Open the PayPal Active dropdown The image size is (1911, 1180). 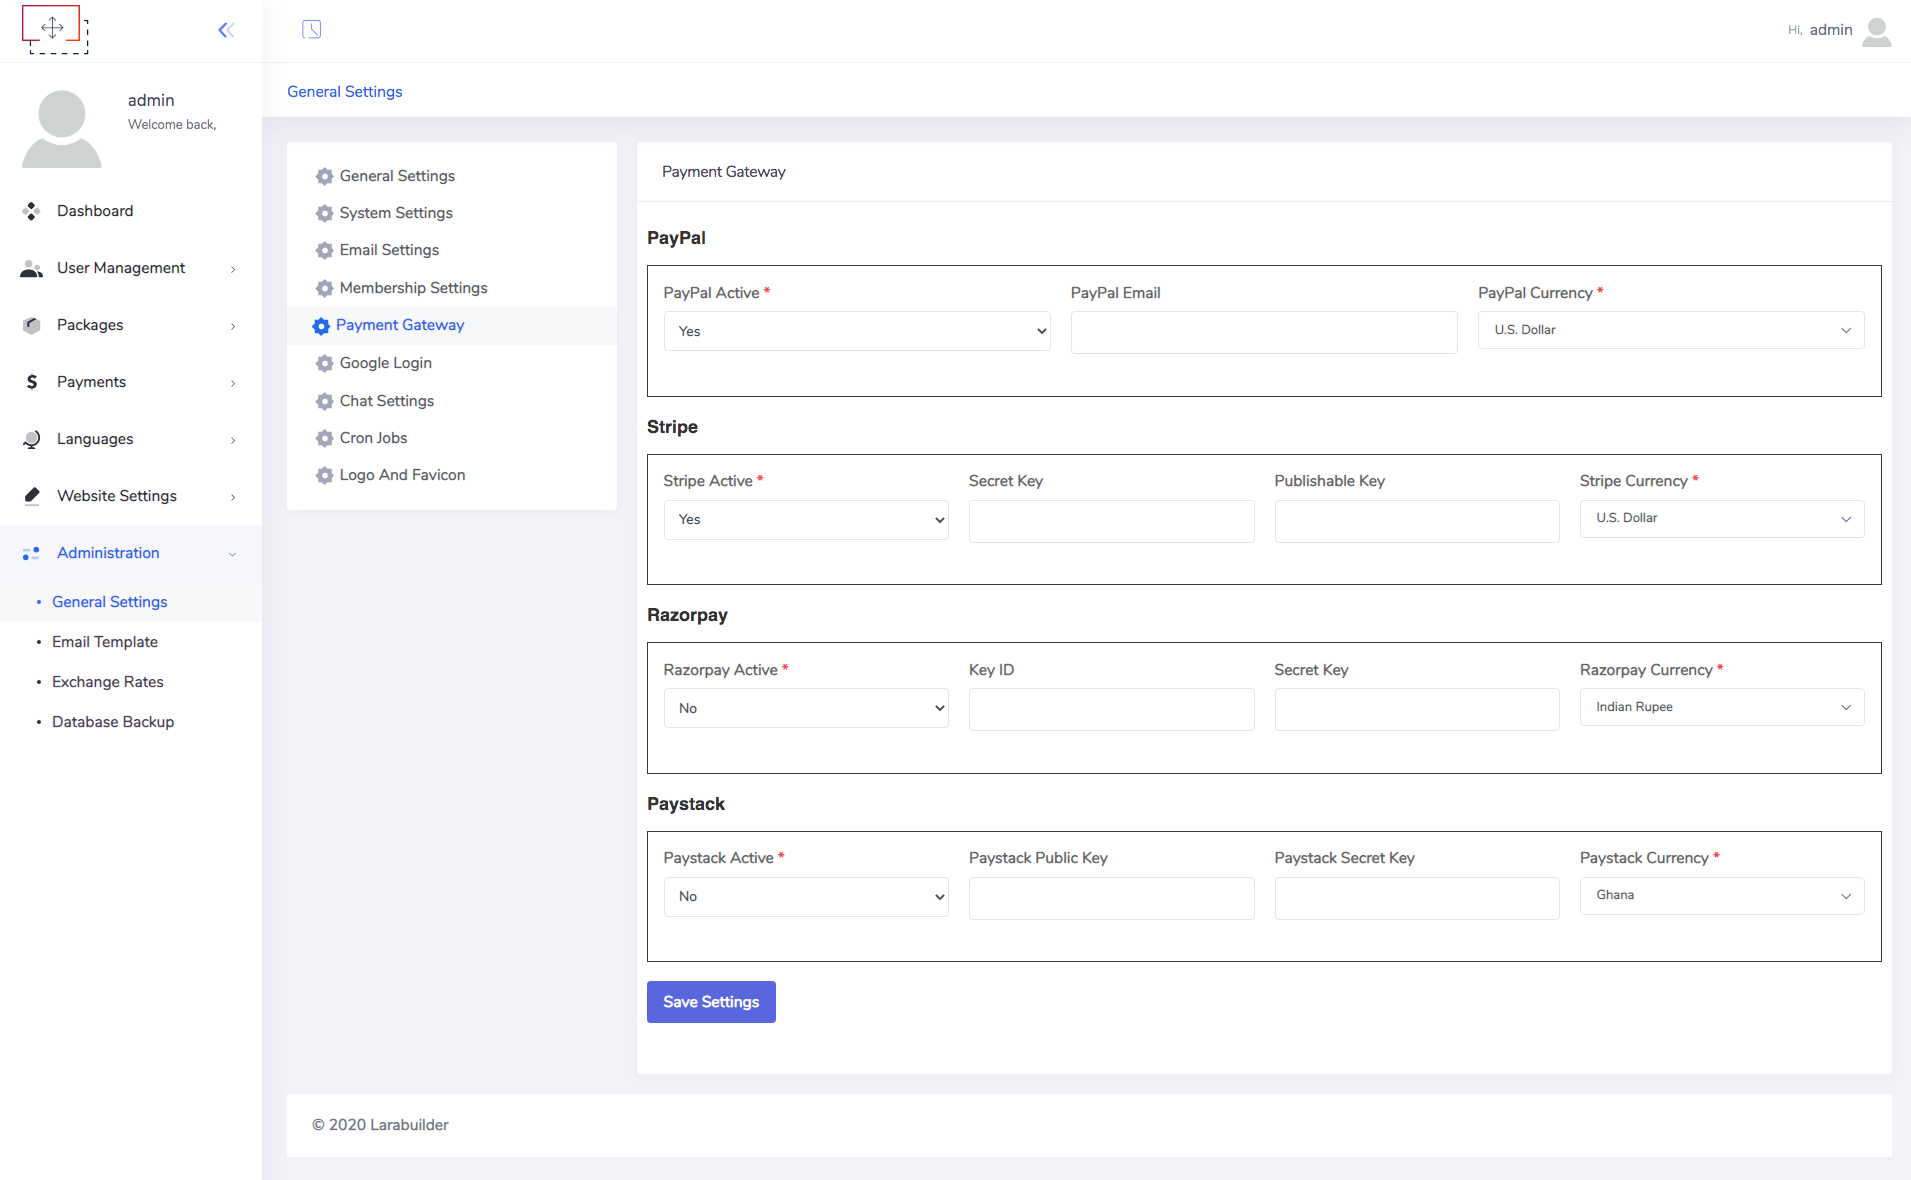click(x=857, y=331)
